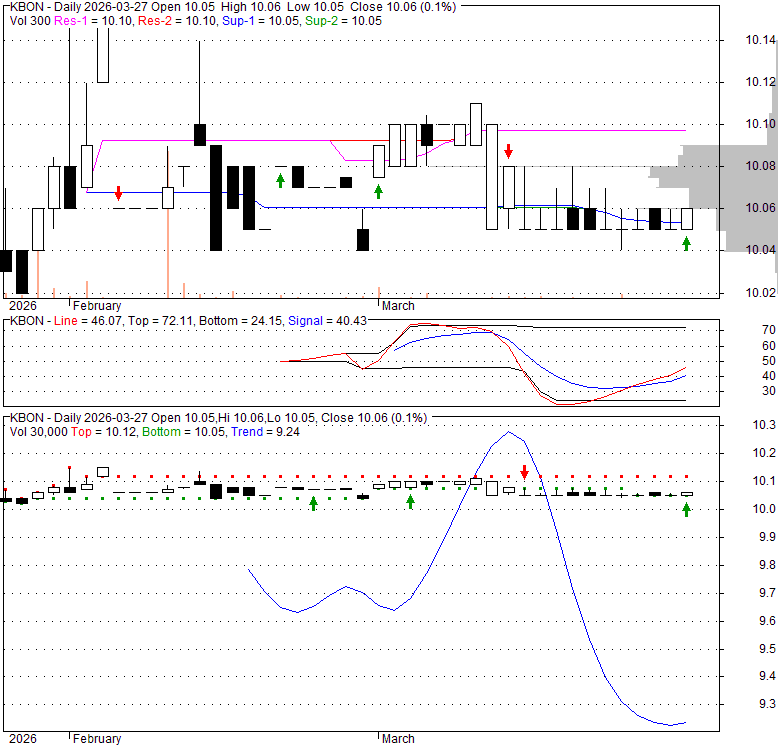Screen dimensions: 780x745
Task: Click 'February' on the bottom chart's date axis
Action: click(97, 739)
